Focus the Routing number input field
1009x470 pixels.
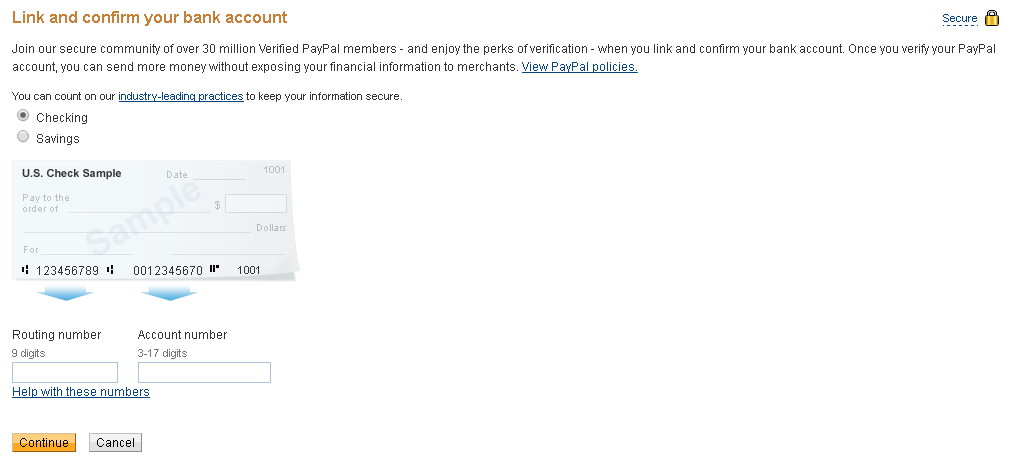tap(65, 372)
